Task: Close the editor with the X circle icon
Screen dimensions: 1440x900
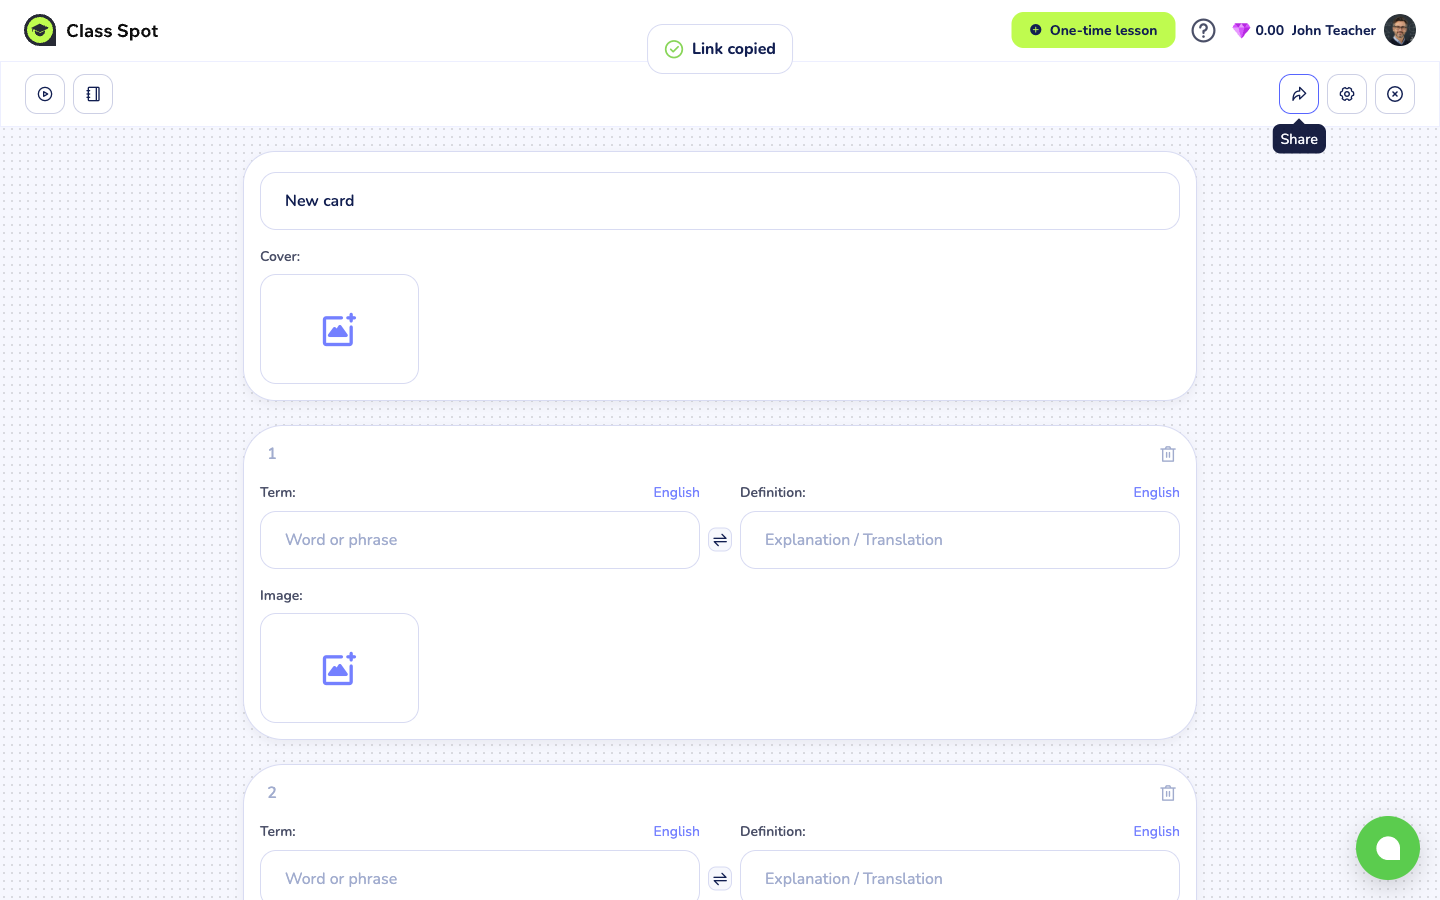Action: click(x=1395, y=94)
